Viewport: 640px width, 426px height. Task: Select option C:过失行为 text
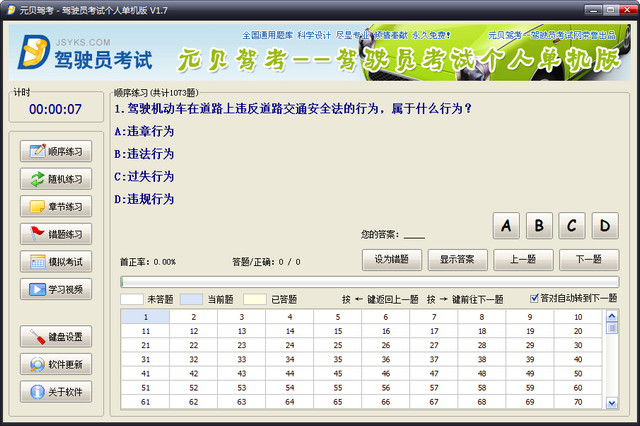tap(145, 176)
